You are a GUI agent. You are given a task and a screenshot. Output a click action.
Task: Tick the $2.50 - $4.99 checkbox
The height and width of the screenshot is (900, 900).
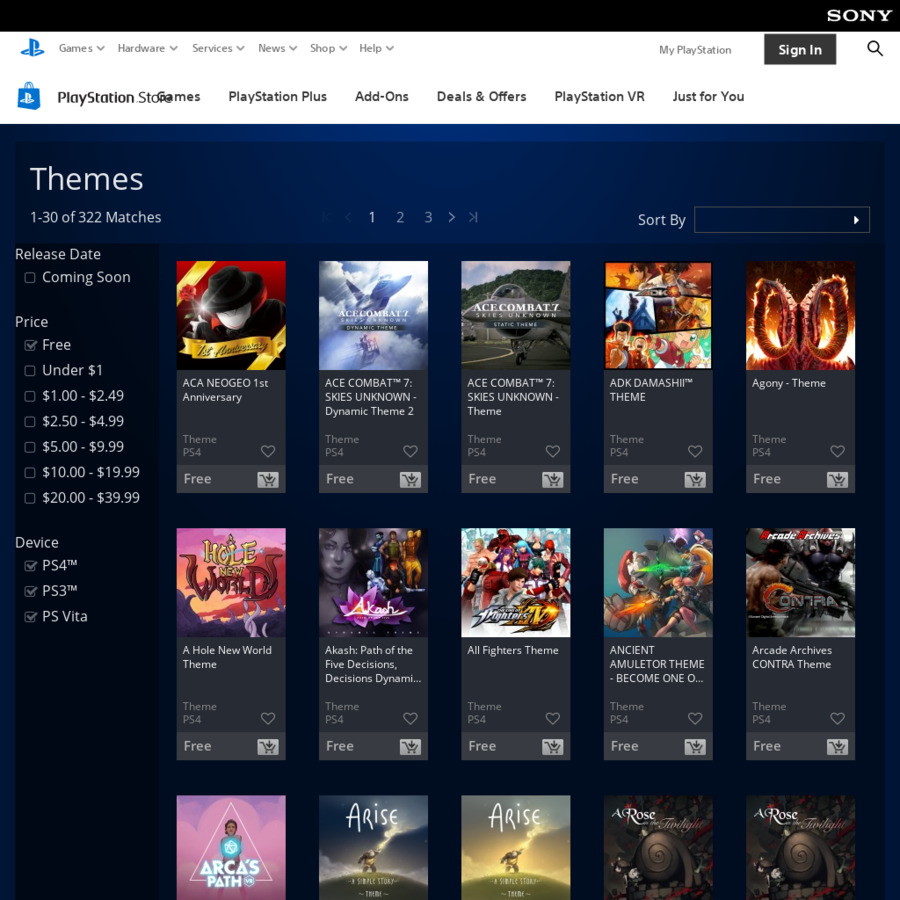[x=30, y=422]
